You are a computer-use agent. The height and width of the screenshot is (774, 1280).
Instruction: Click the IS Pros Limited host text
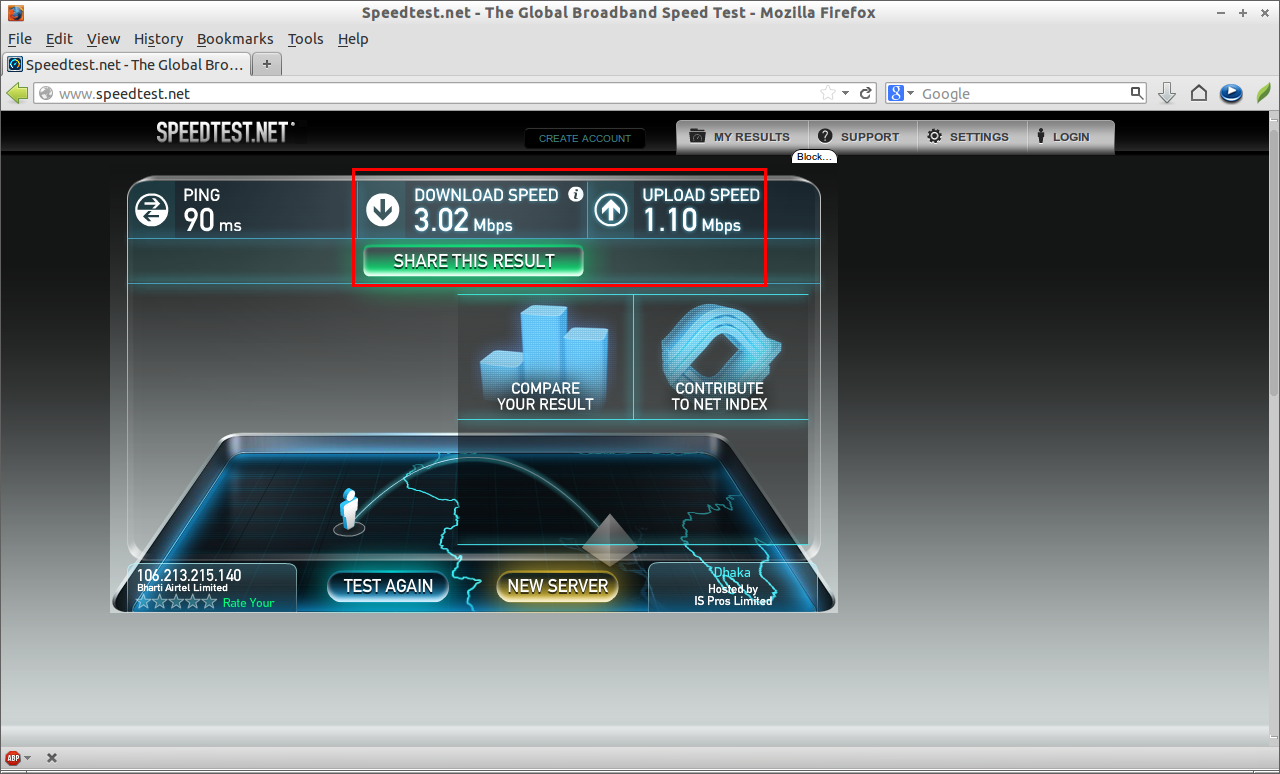click(733, 601)
